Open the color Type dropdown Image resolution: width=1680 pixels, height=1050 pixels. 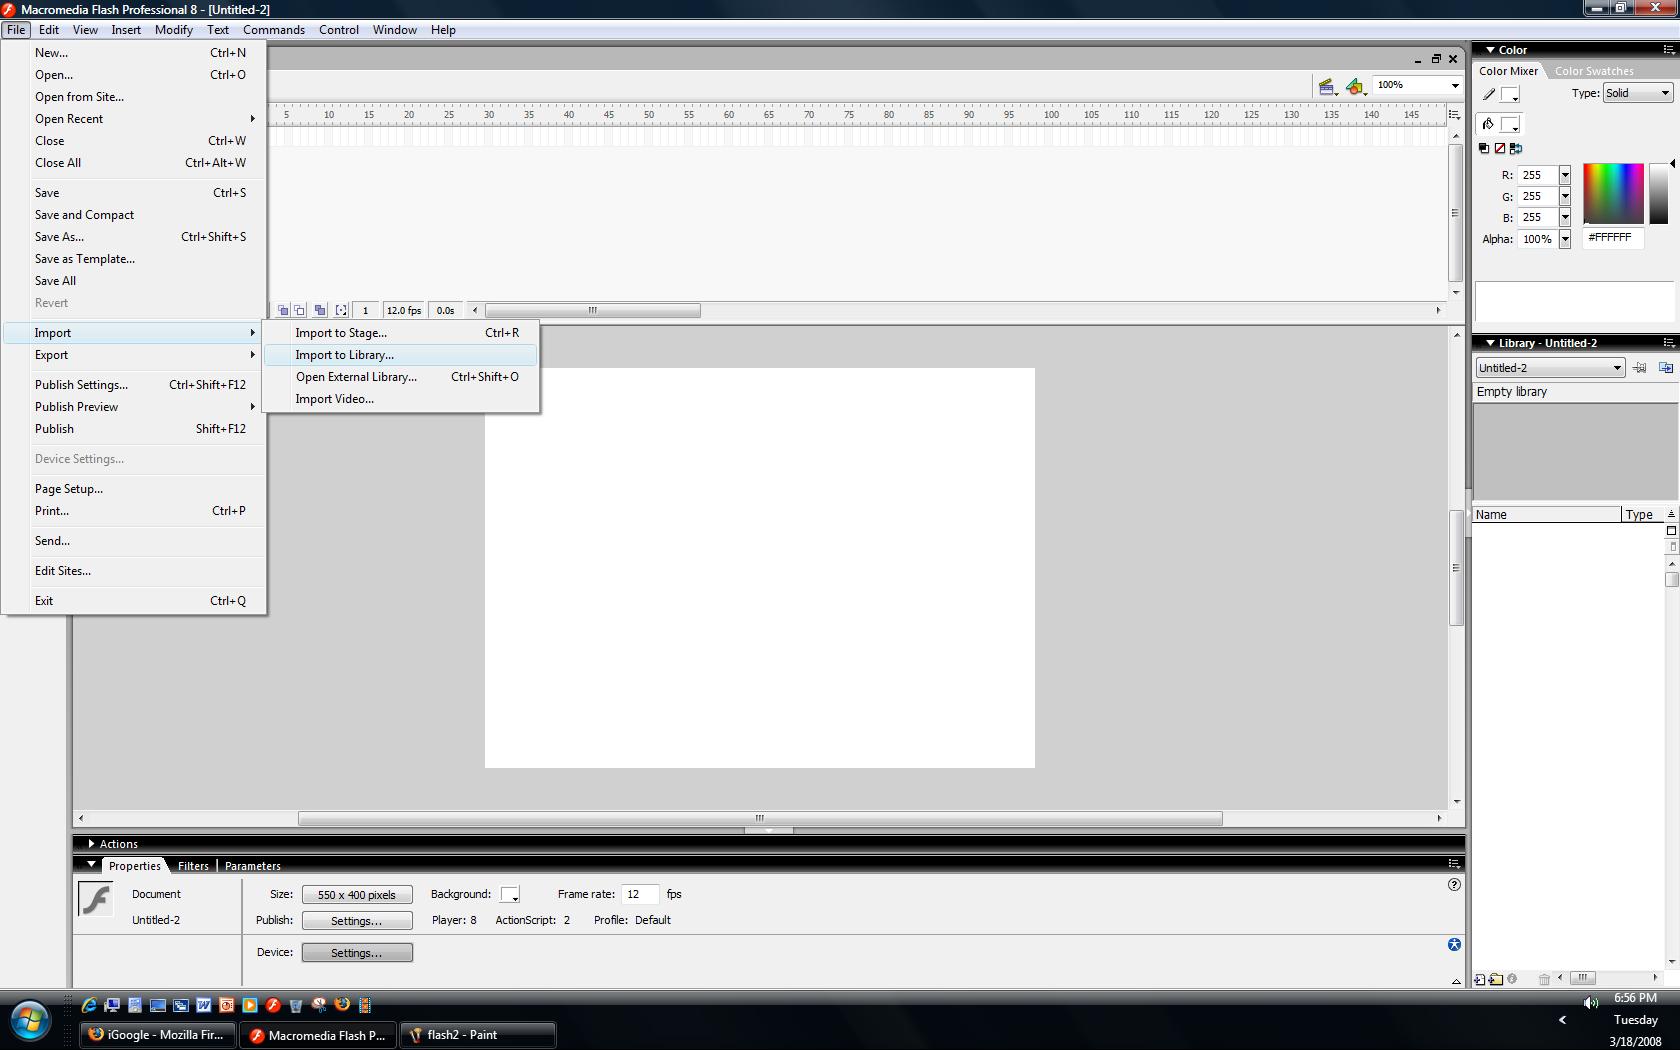pos(1638,93)
